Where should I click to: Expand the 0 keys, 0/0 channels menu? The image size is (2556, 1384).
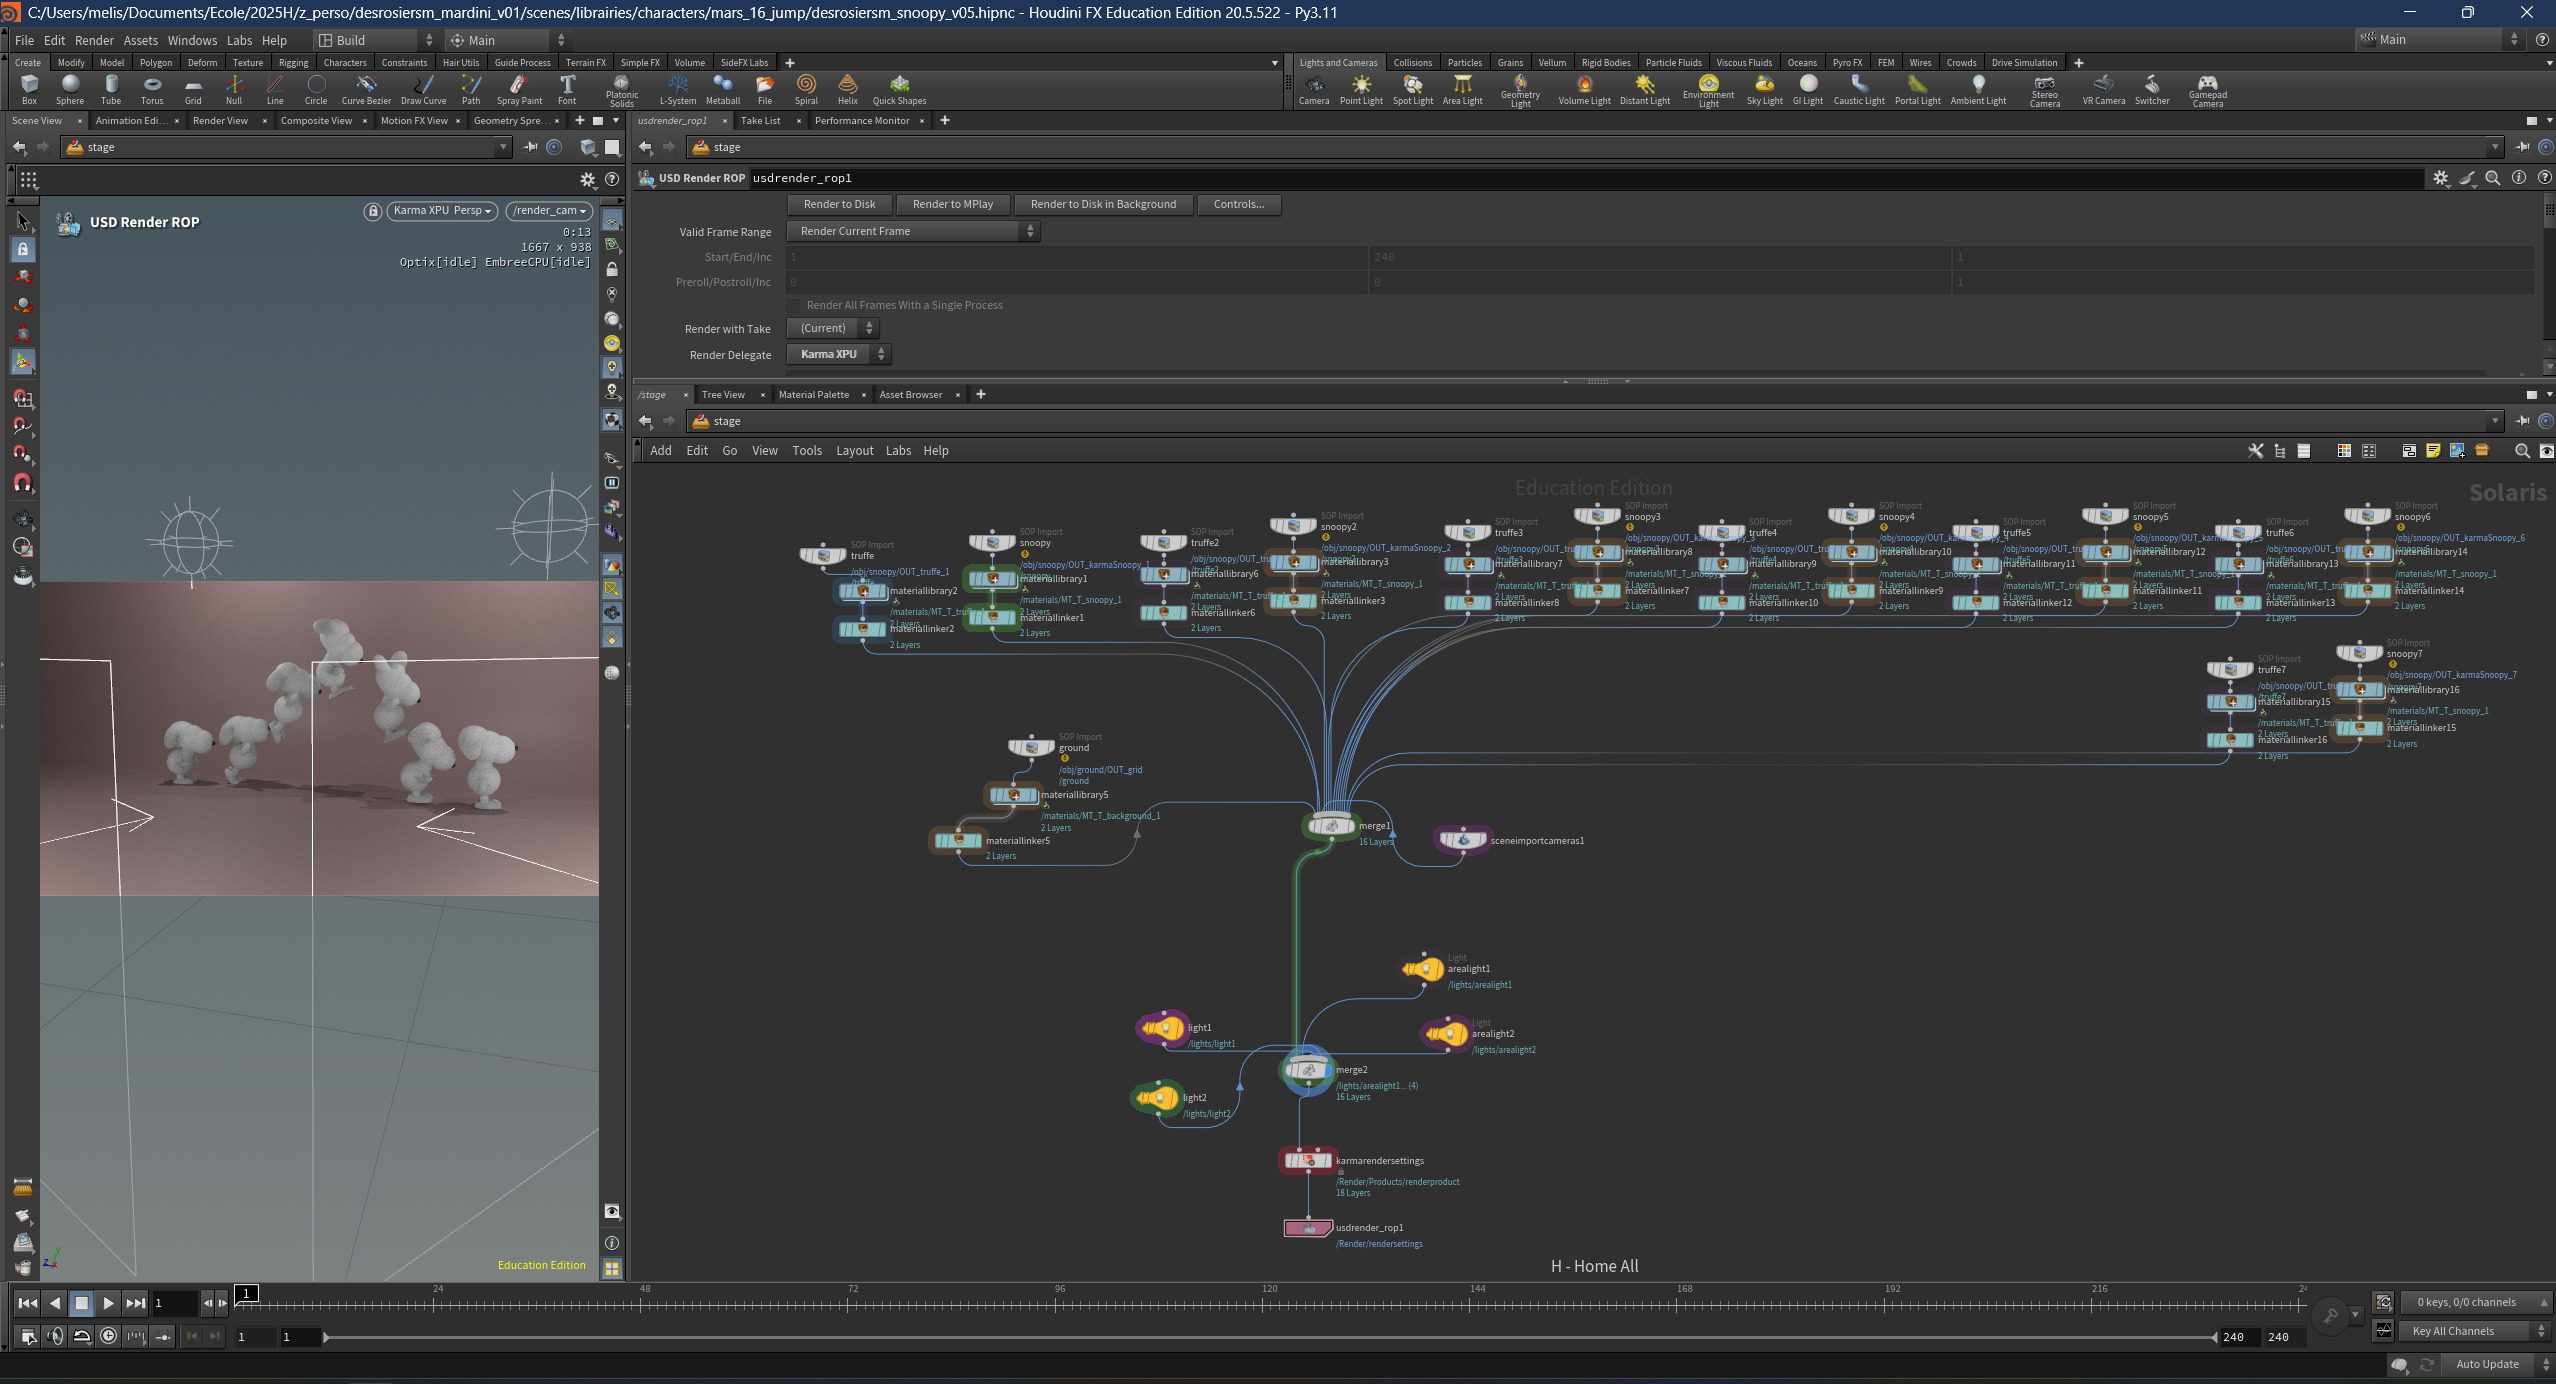(2474, 1302)
